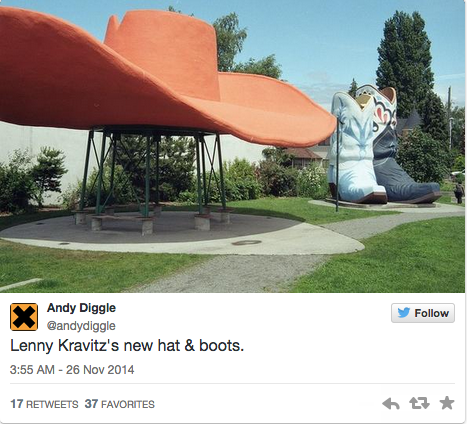This screenshot has height=424, width=467.
Task: Click the tweet text about Lenny Kravitz
Action: (x=127, y=346)
